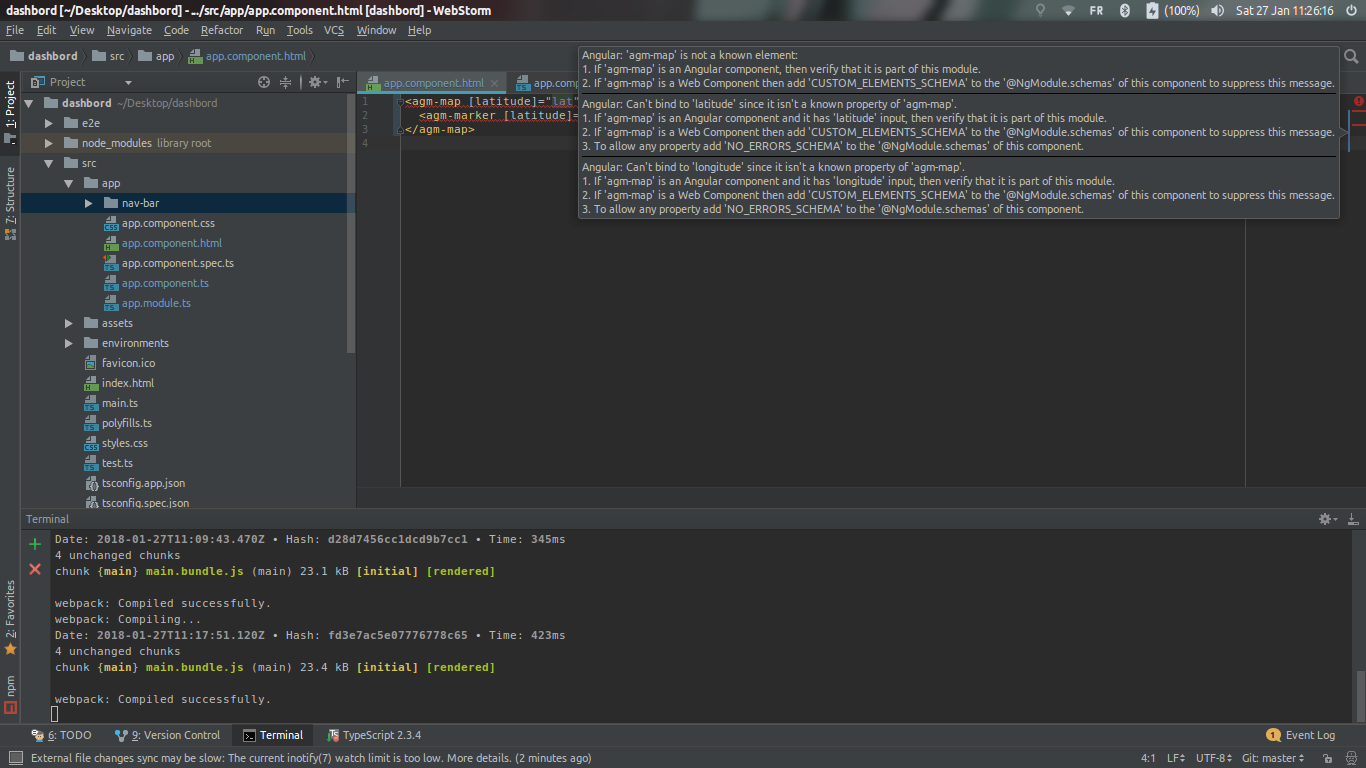Click the battery status indicator
The height and width of the screenshot is (768, 1366).
point(1172,10)
